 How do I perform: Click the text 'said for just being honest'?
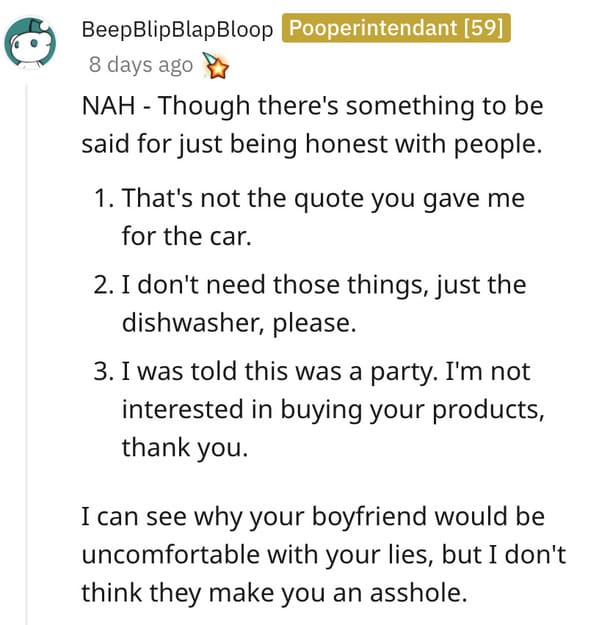[x=229, y=143]
